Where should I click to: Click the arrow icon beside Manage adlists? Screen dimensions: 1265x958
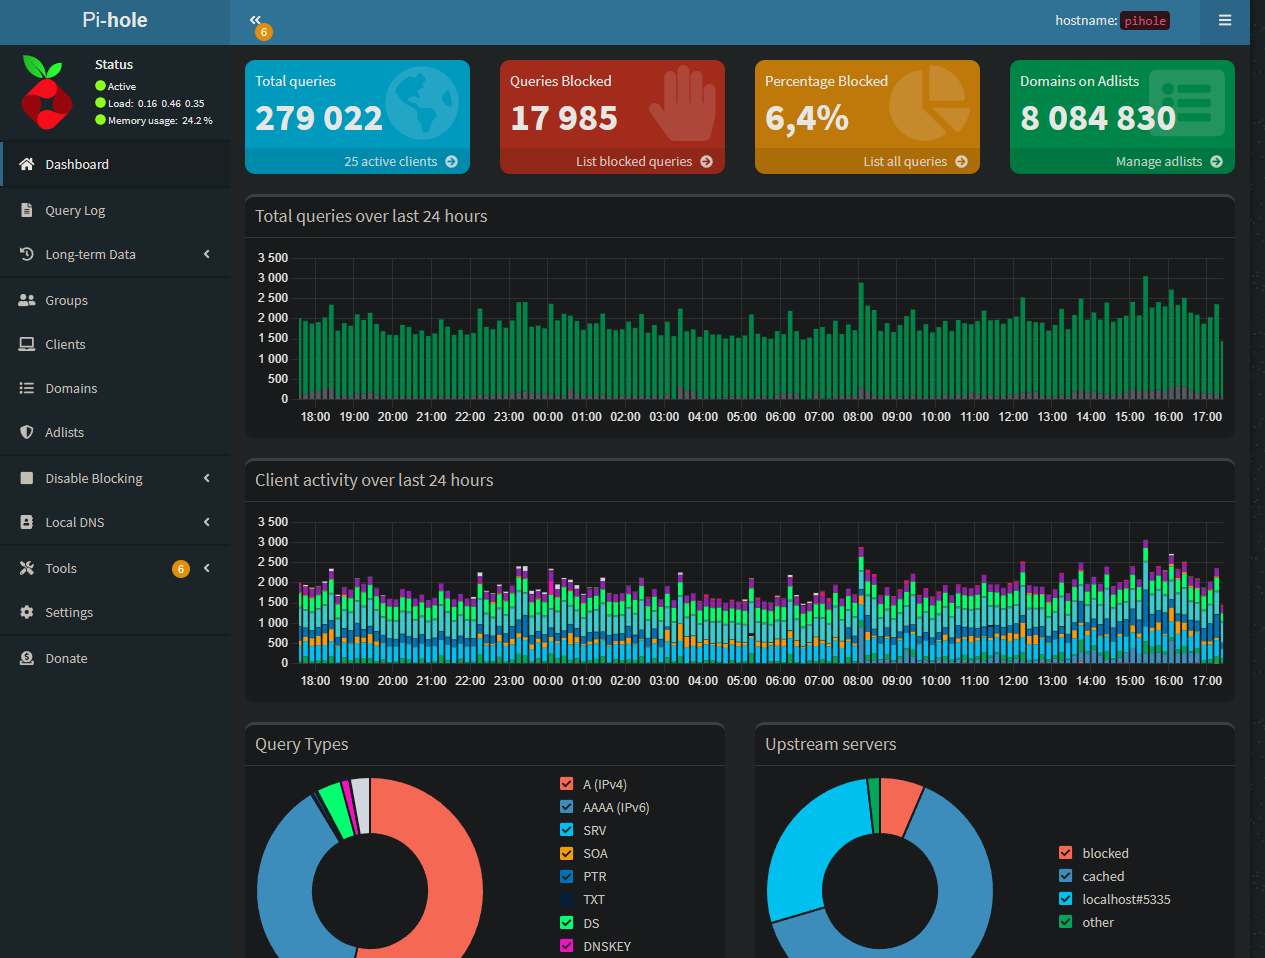click(1217, 161)
